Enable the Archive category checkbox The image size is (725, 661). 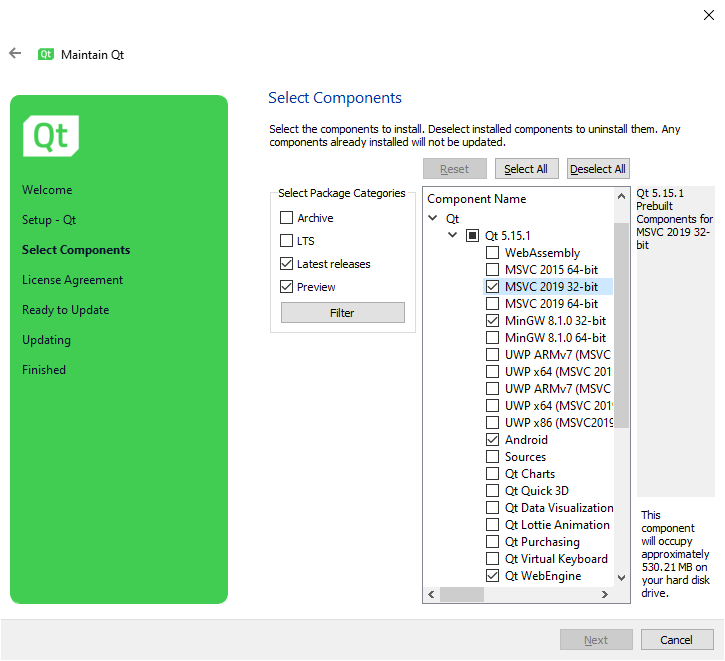tap(287, 218)
